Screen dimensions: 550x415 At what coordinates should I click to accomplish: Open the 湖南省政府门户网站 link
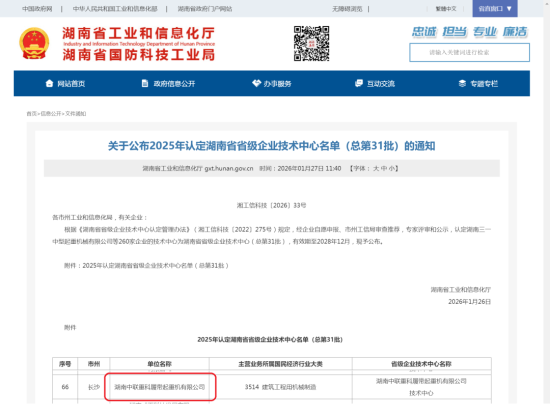(205, 9)
